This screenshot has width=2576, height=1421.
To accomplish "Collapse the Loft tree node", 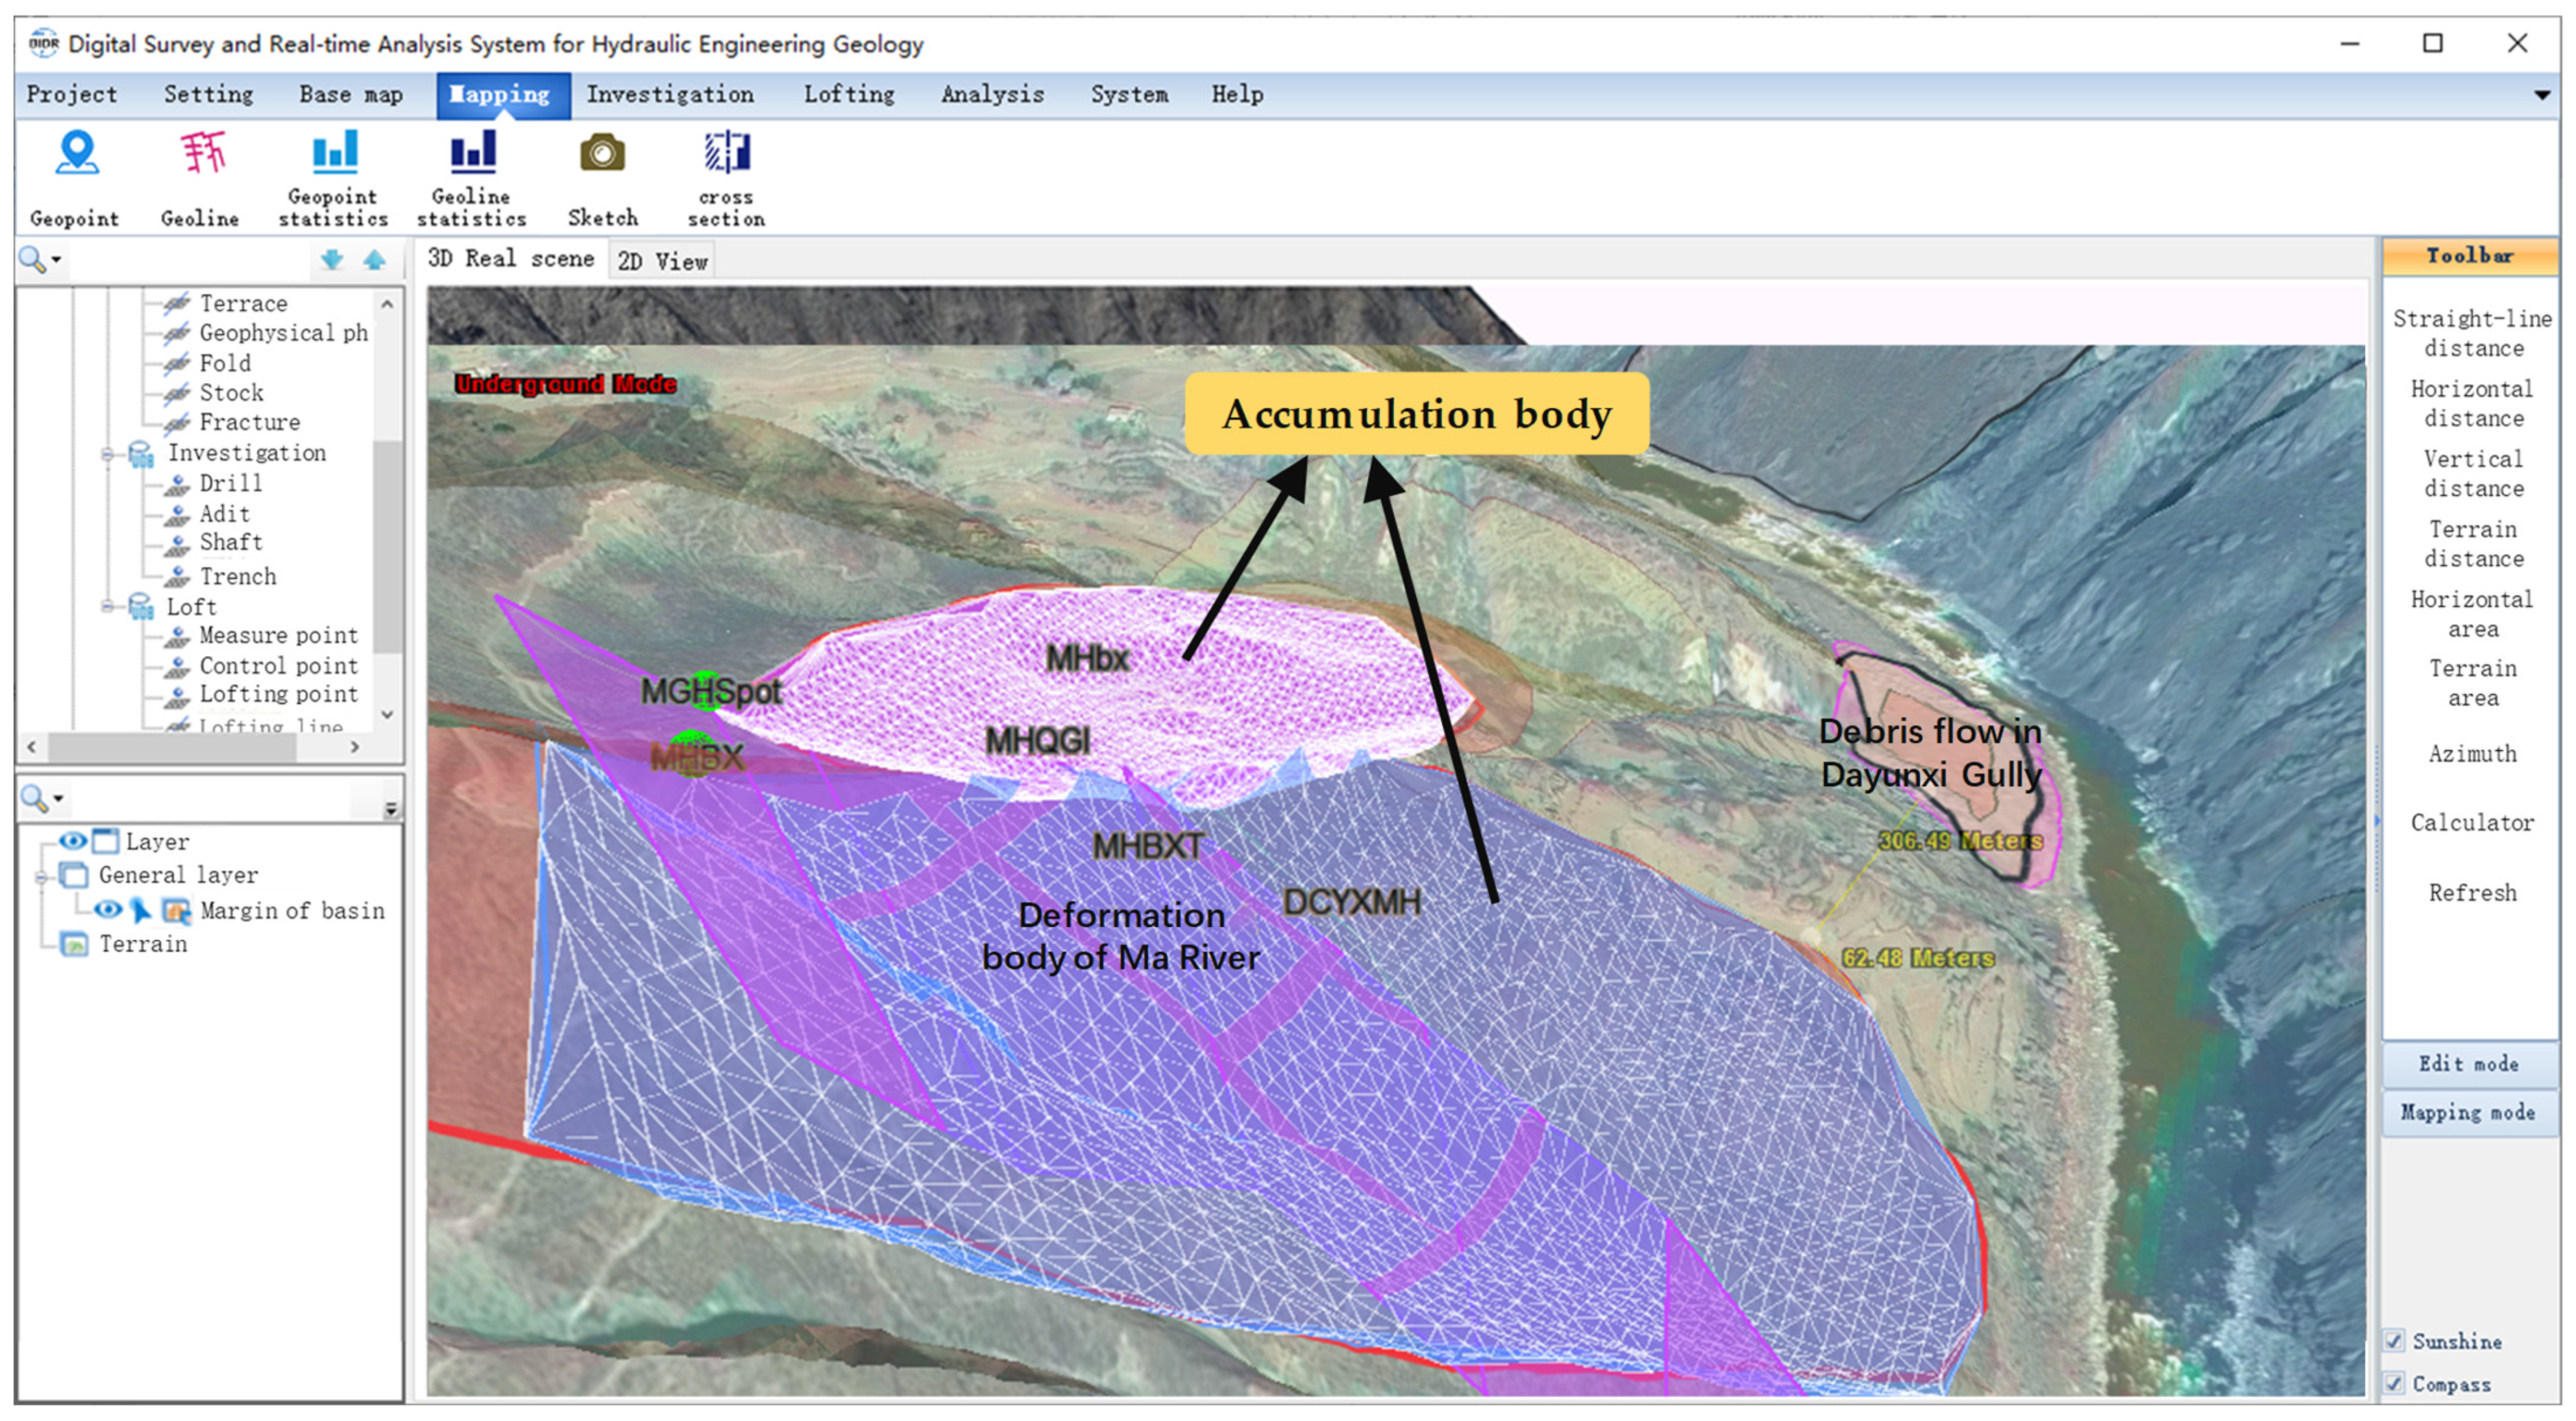I will [108, 607].
